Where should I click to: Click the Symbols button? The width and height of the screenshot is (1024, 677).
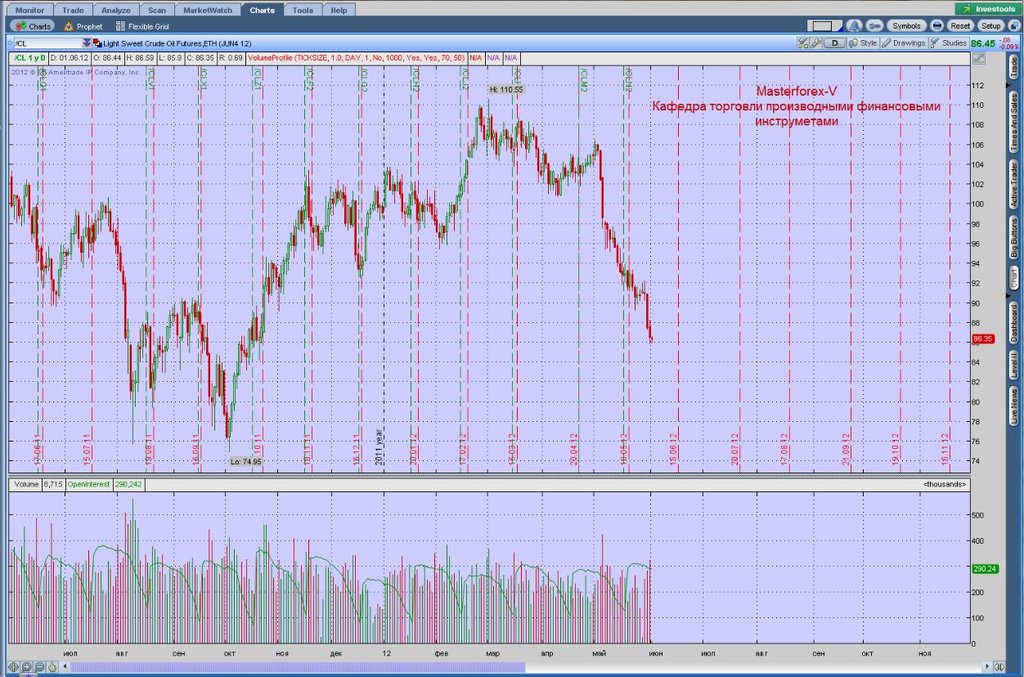(x=906, y=25)
